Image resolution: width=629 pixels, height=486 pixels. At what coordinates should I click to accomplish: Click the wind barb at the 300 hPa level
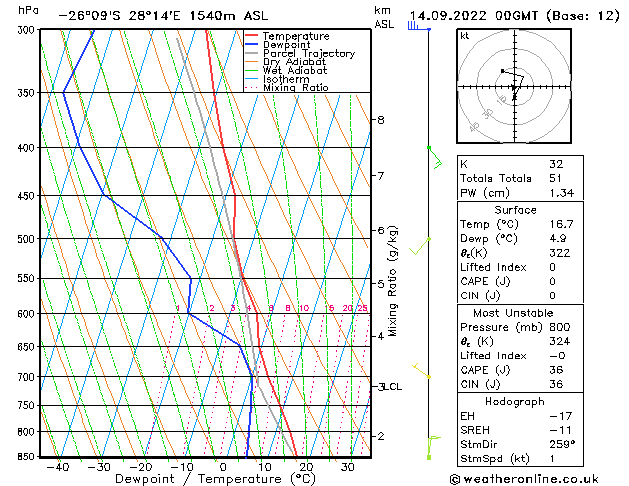416,26
